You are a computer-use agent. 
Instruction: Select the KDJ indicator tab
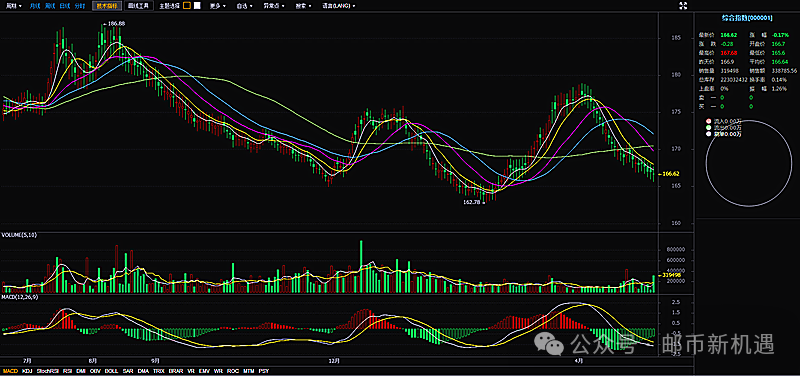point(27,371)
